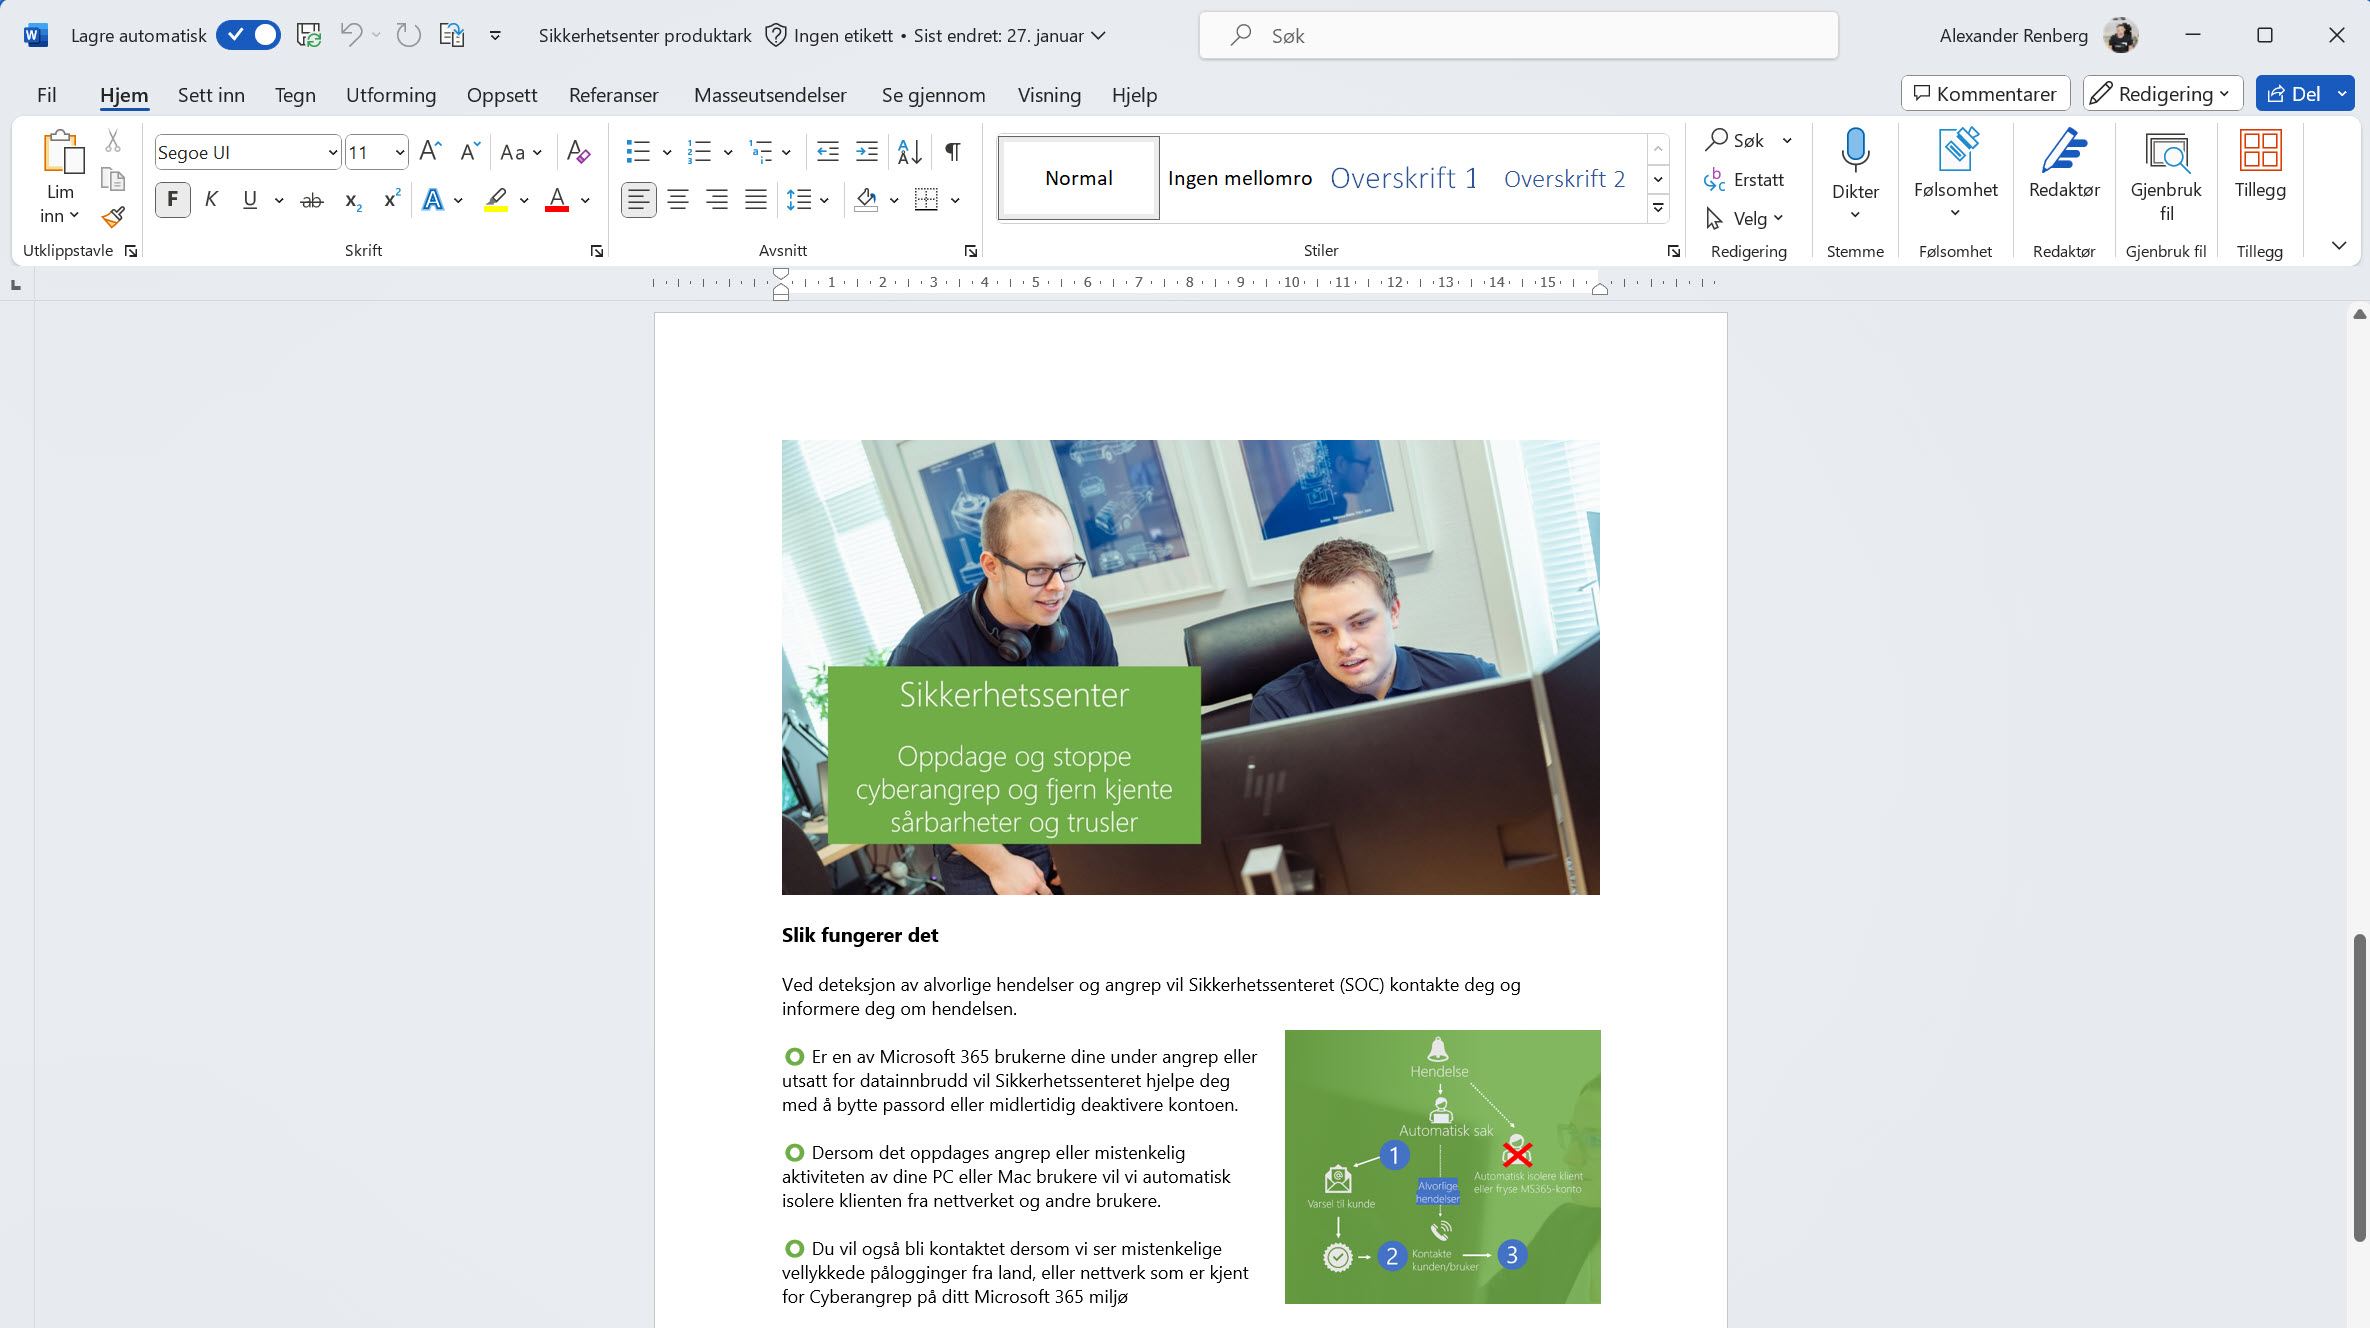
Task: Enable justified text alignment
Action: pyautogui.click(x=756, y=200)
